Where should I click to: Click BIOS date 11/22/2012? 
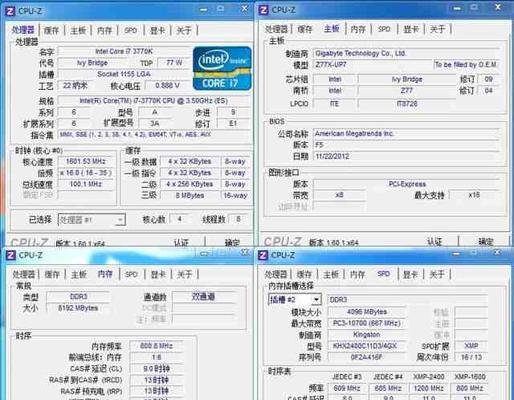click(406, 156)
